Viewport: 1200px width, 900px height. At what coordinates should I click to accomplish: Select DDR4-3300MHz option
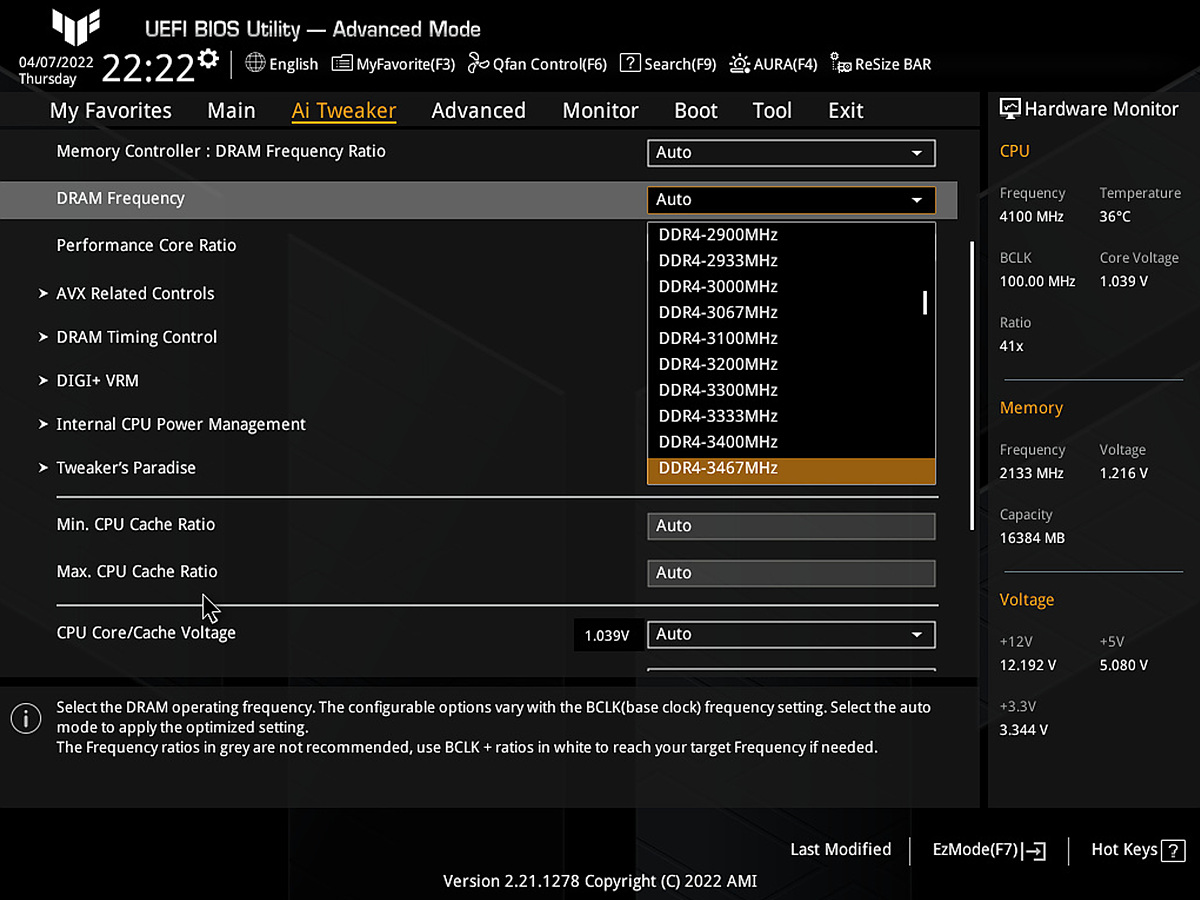[x=791, y=391]
